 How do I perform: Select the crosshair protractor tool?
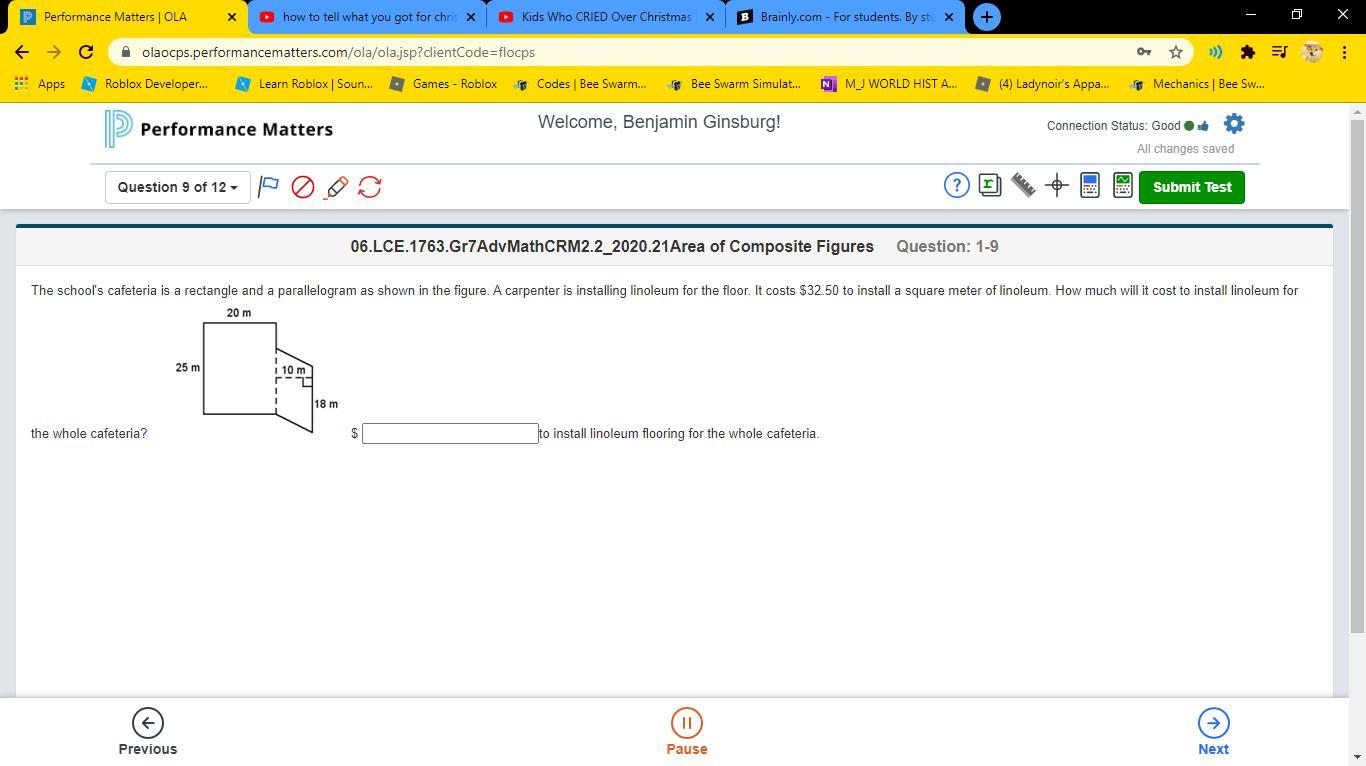click(1057, 185)
